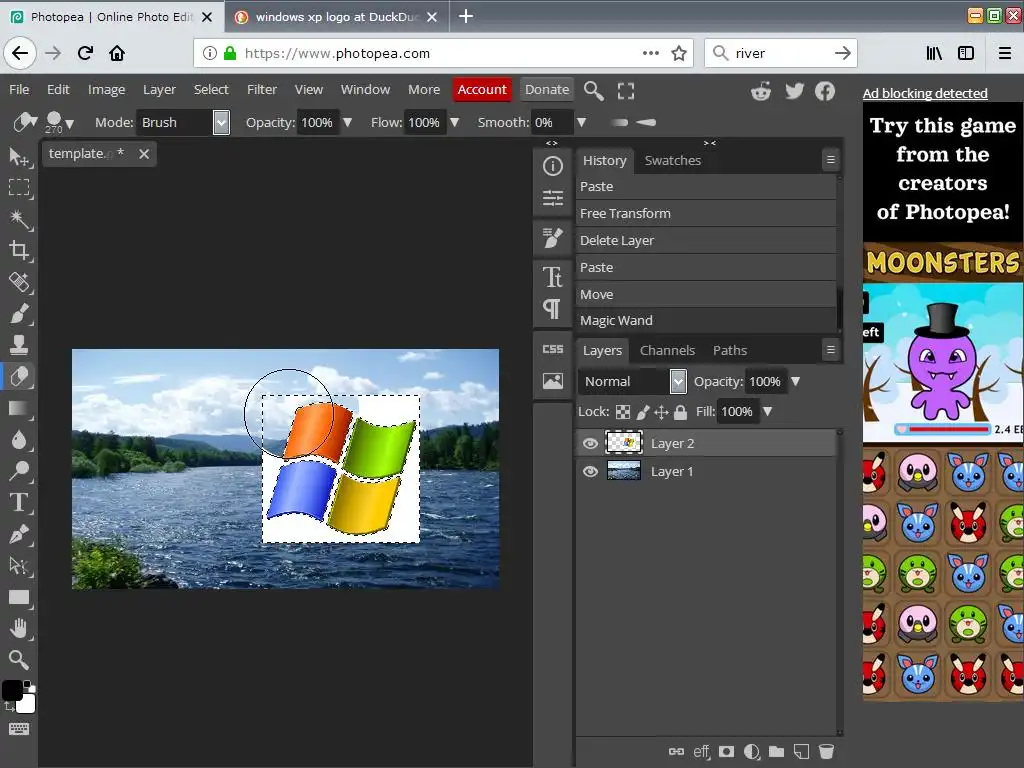Open the Character panel icon
The image size is (1024, 768).
[552, 277]
